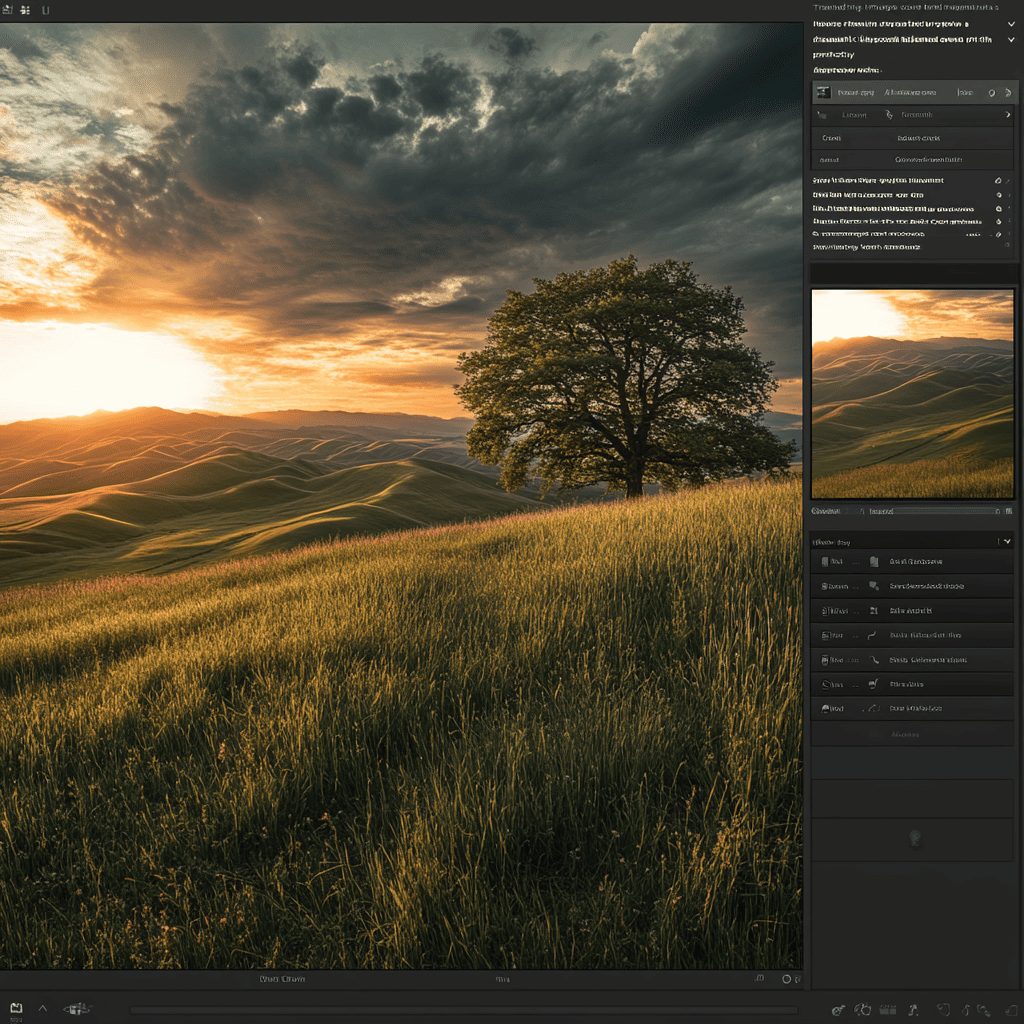Click the first icon in the bottom-right icon group
This screenshot has width=1024, height=1024.
pos(838,1010)
